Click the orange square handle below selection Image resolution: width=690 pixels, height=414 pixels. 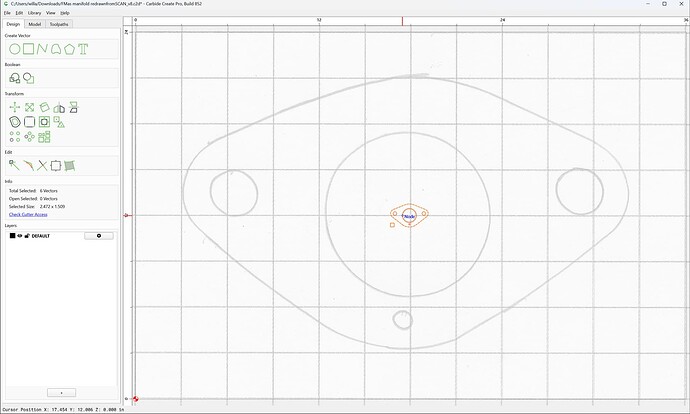pos(392,225)
